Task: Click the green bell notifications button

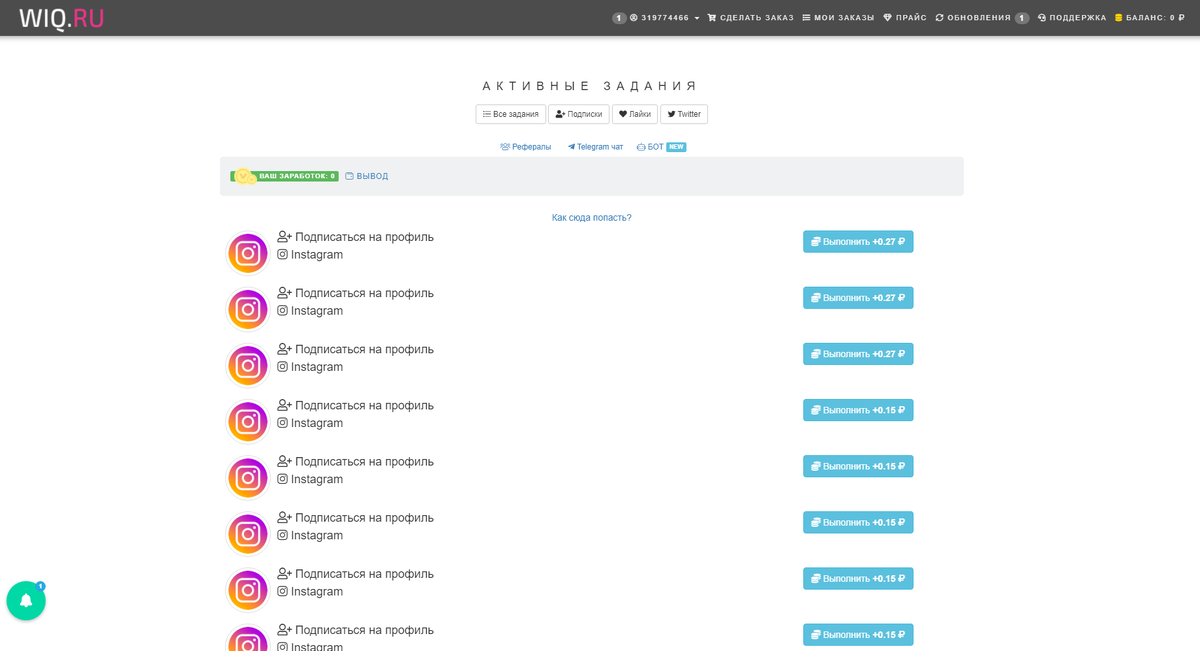Action: 26,600
